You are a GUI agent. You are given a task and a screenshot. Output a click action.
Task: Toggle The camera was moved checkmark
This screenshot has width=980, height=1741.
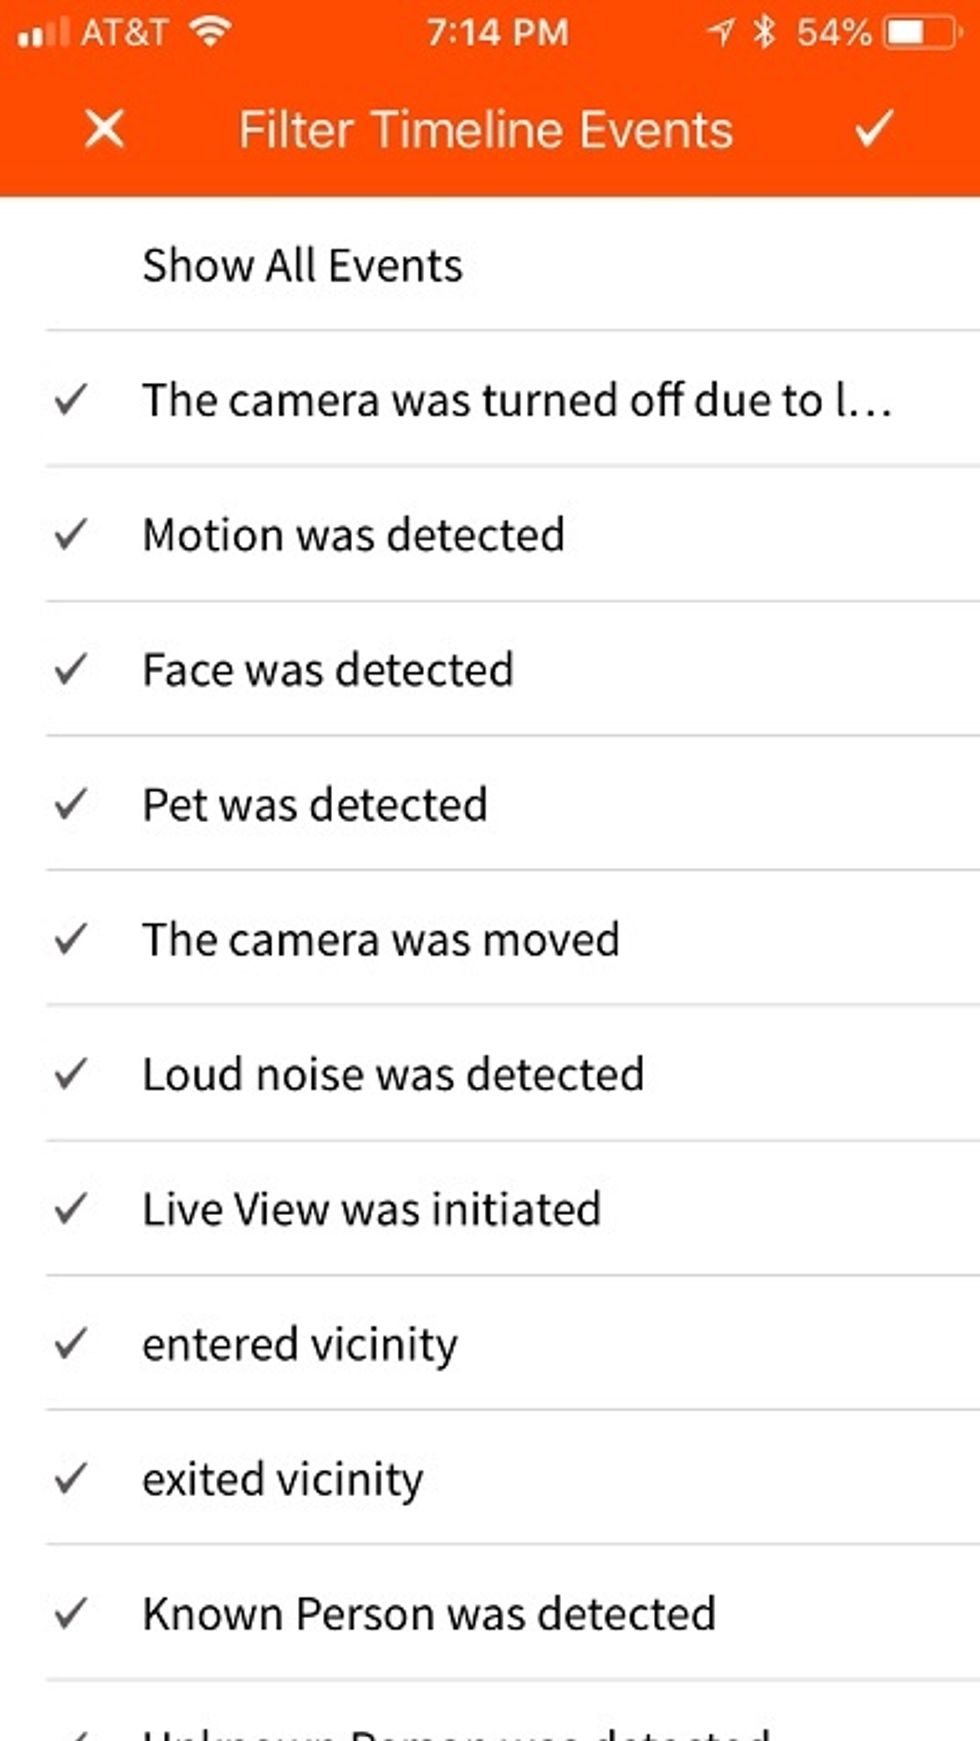point(71,939)
